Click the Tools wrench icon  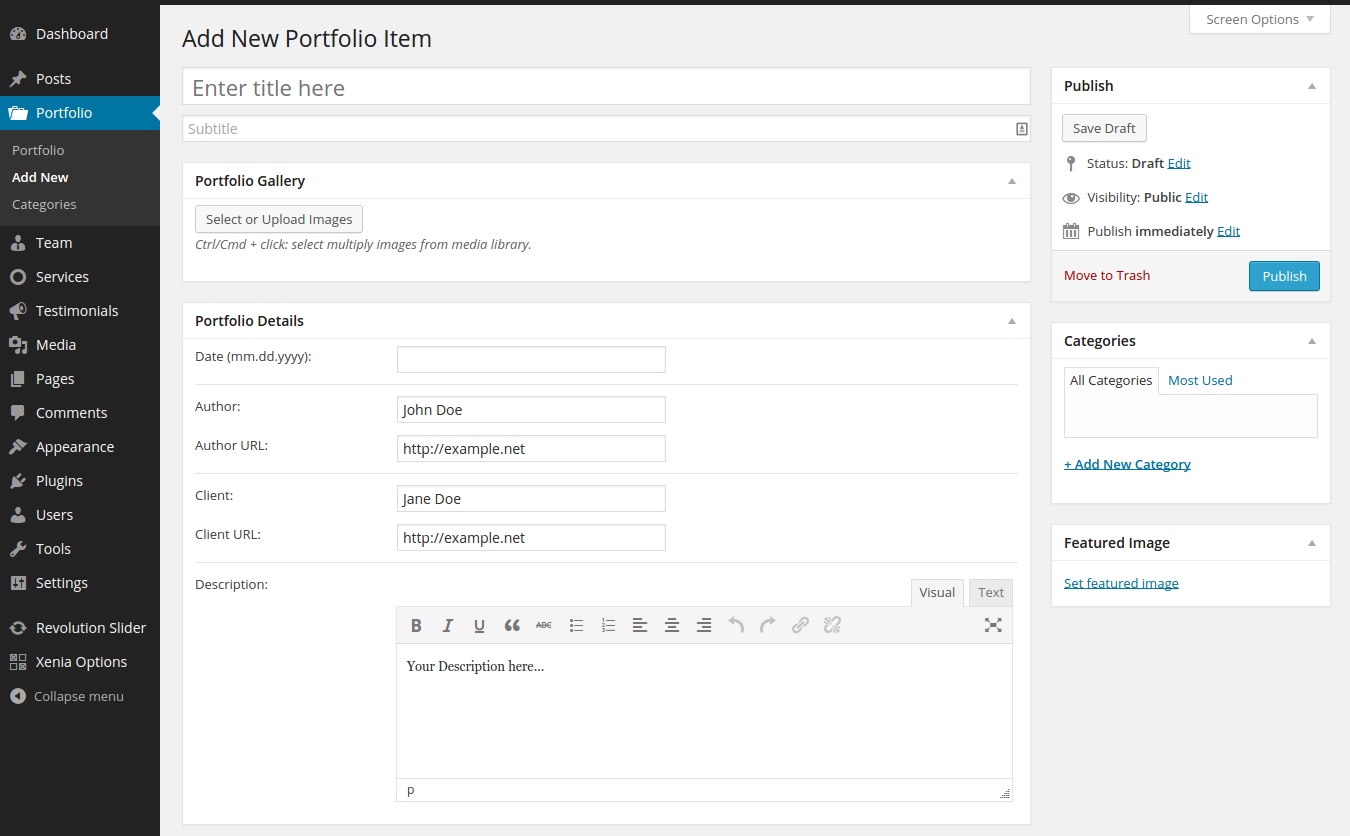point(18,549)
